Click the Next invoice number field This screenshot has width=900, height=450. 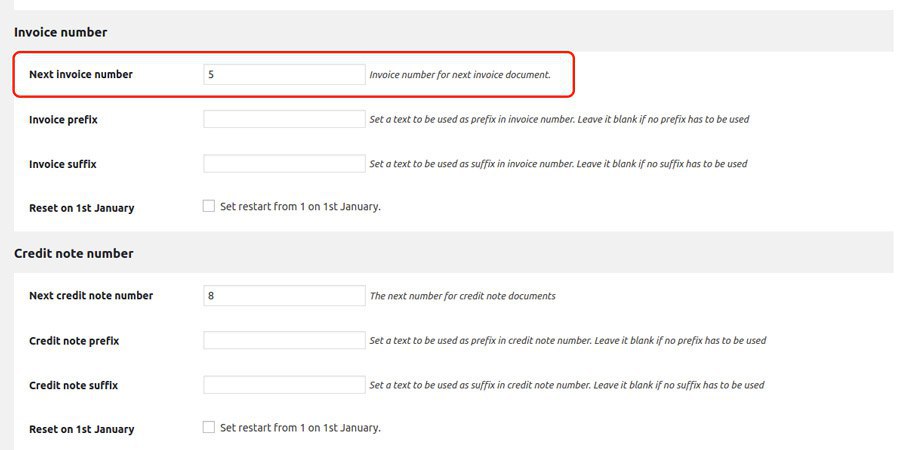[x=284, y=75]
